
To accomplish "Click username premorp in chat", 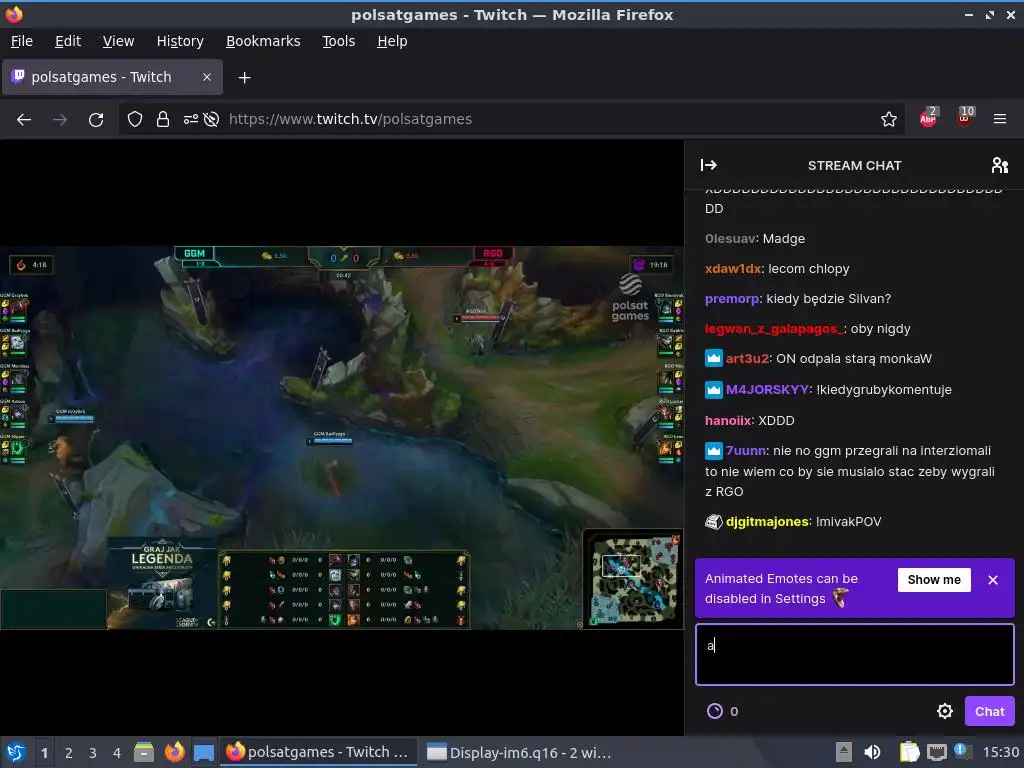I will tap(731, 299).
